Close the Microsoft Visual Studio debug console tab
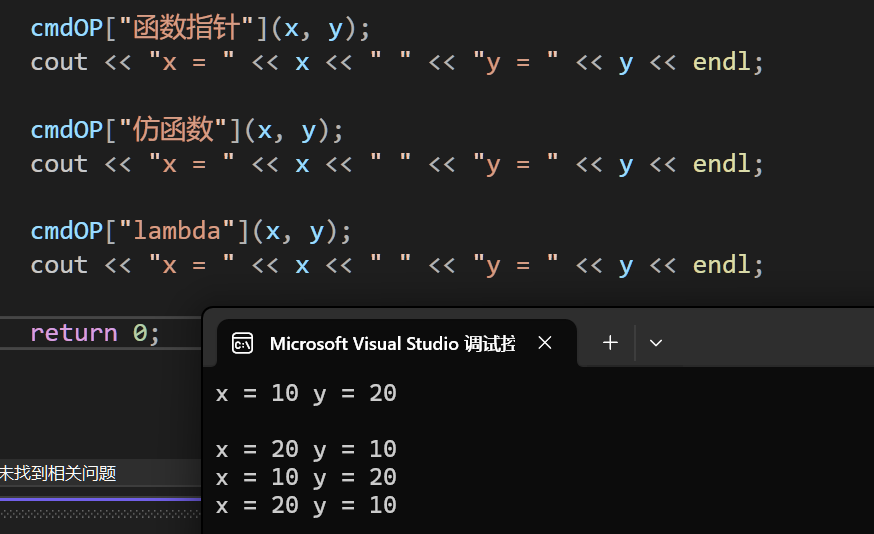Image resolution: width=874 pixels, height=534 pixels. (545, 343)
